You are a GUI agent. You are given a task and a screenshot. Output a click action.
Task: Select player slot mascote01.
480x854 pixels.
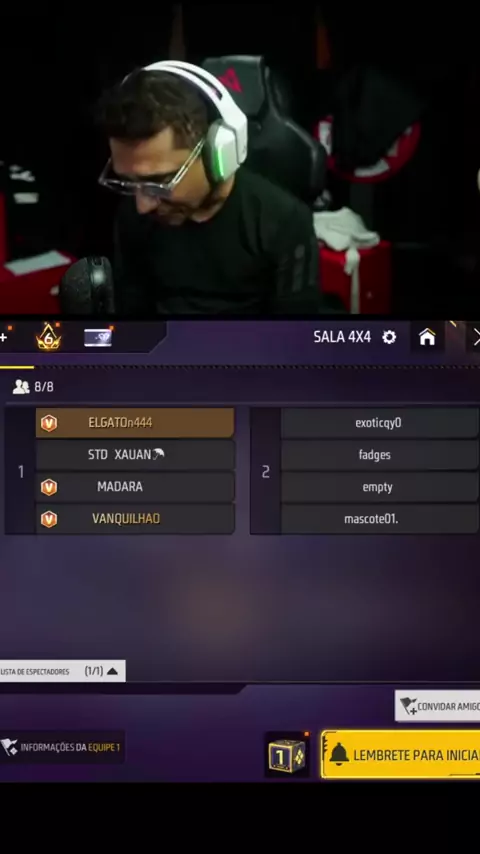click(x=380, y=519)
